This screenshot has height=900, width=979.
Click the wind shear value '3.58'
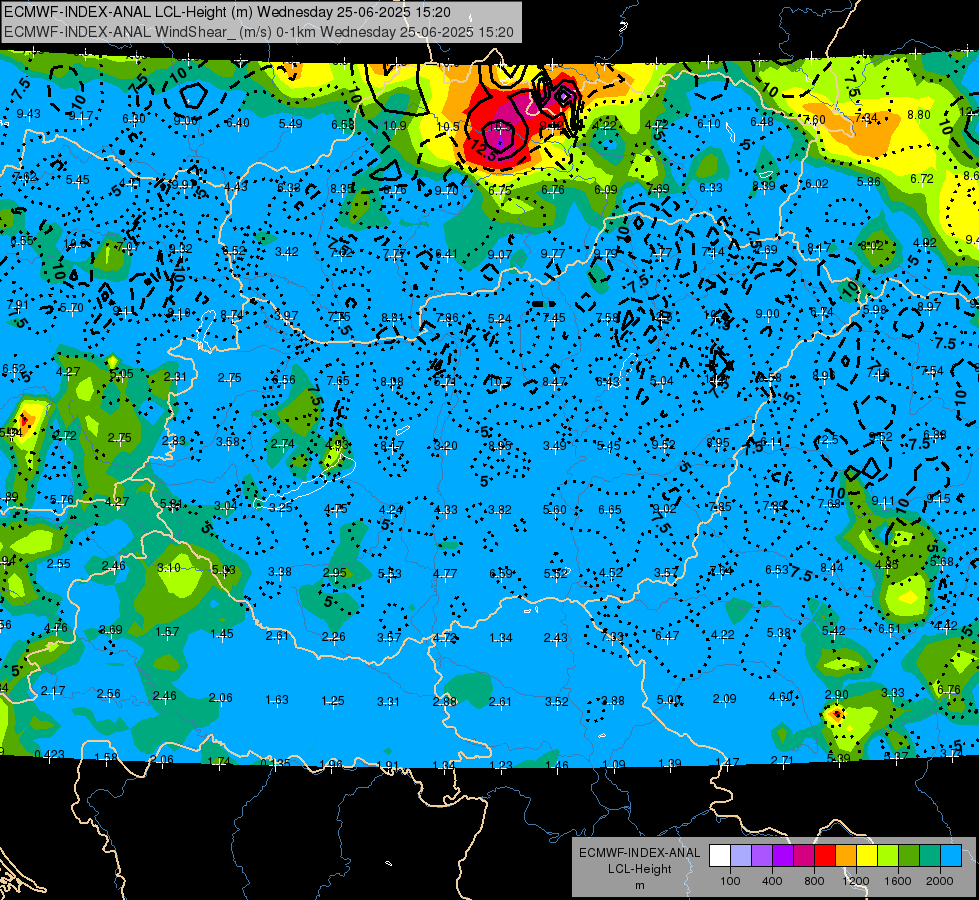228,442
